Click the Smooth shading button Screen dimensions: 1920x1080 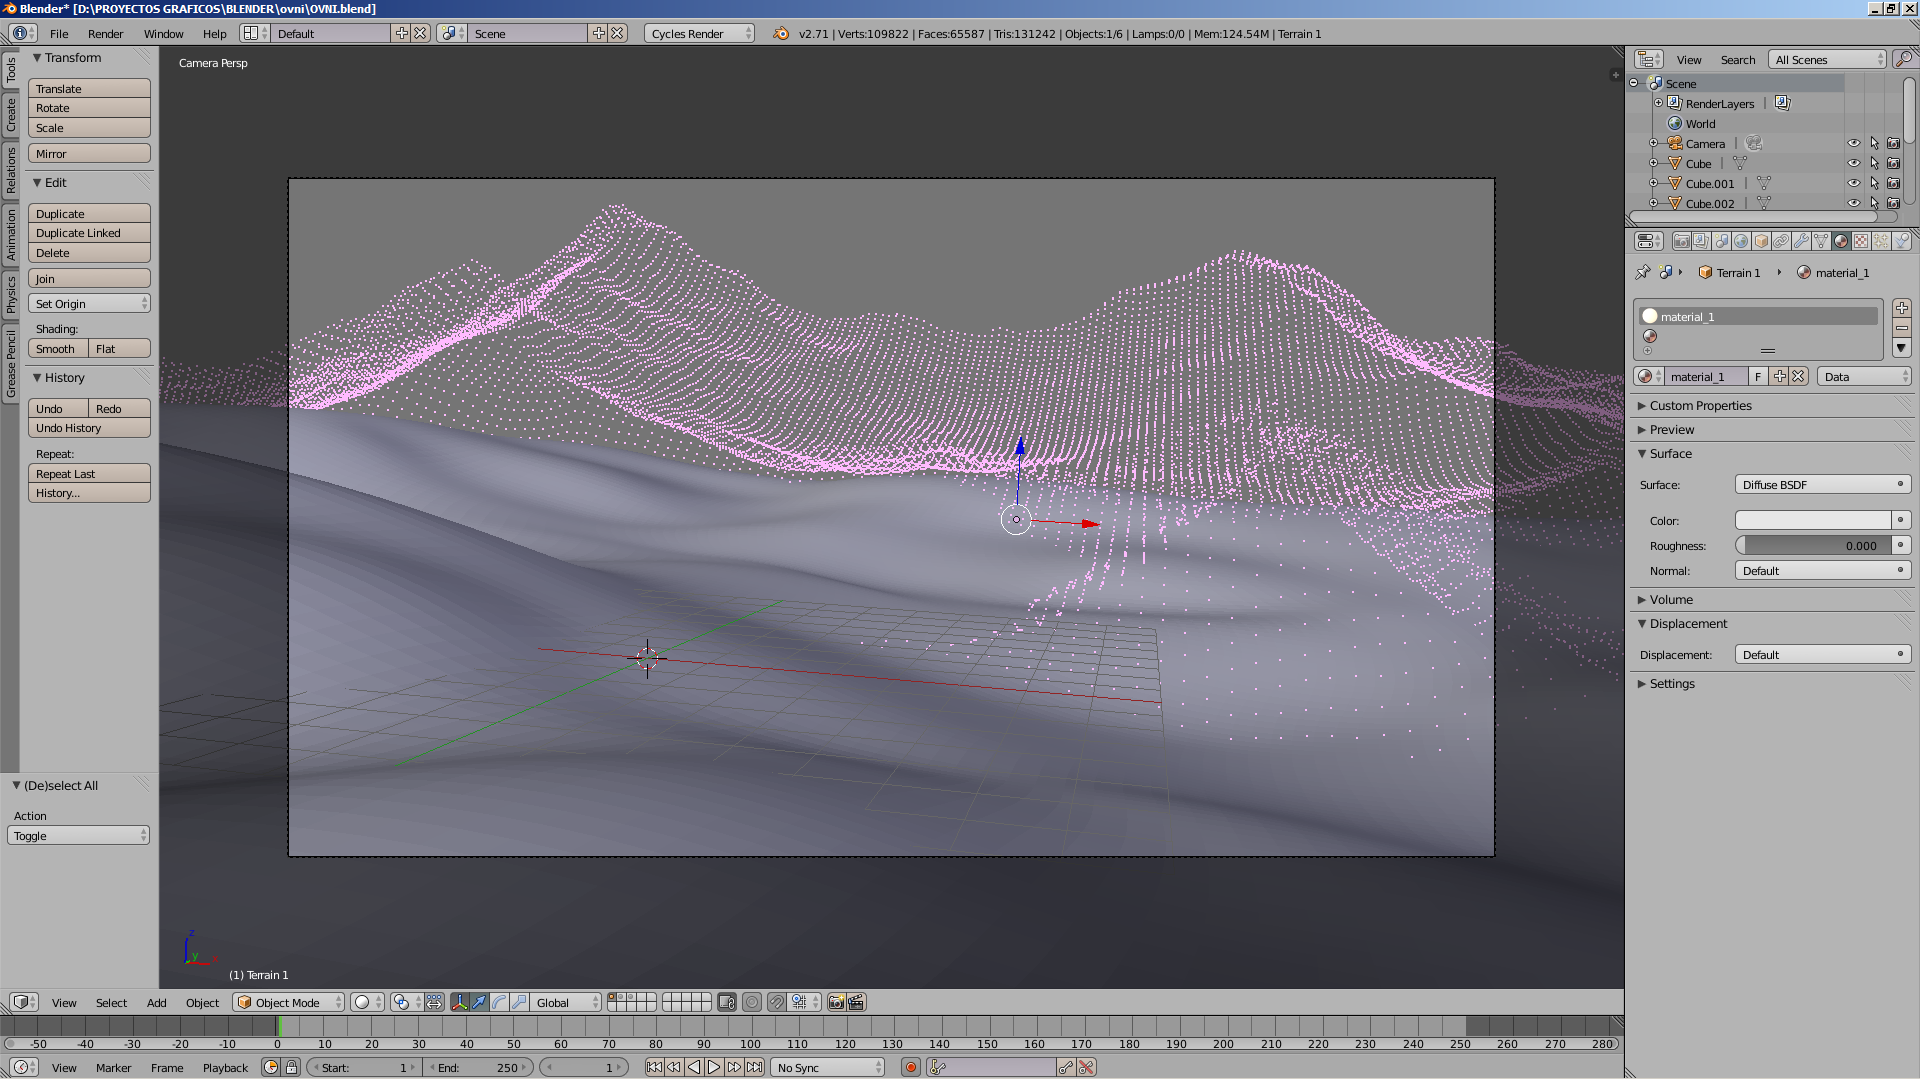(57, 349)
